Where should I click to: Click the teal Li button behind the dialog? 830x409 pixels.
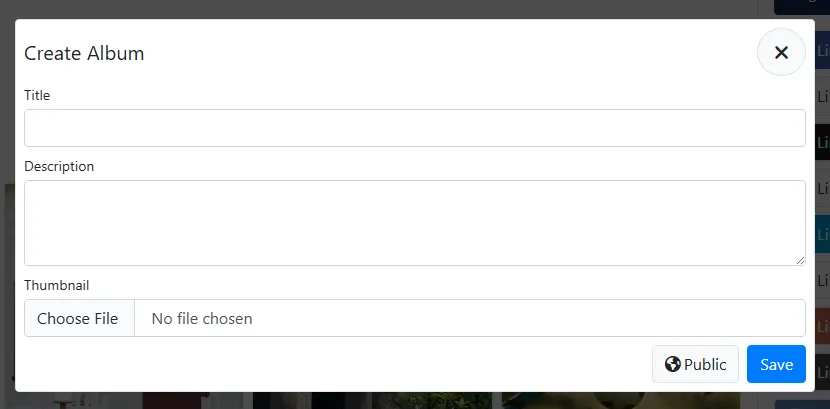823,234
